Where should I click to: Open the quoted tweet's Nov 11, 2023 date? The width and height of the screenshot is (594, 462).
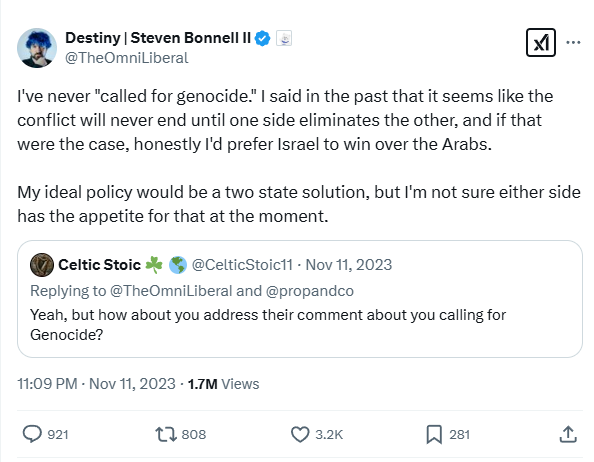pyautogui.click(x=349, y=265)
